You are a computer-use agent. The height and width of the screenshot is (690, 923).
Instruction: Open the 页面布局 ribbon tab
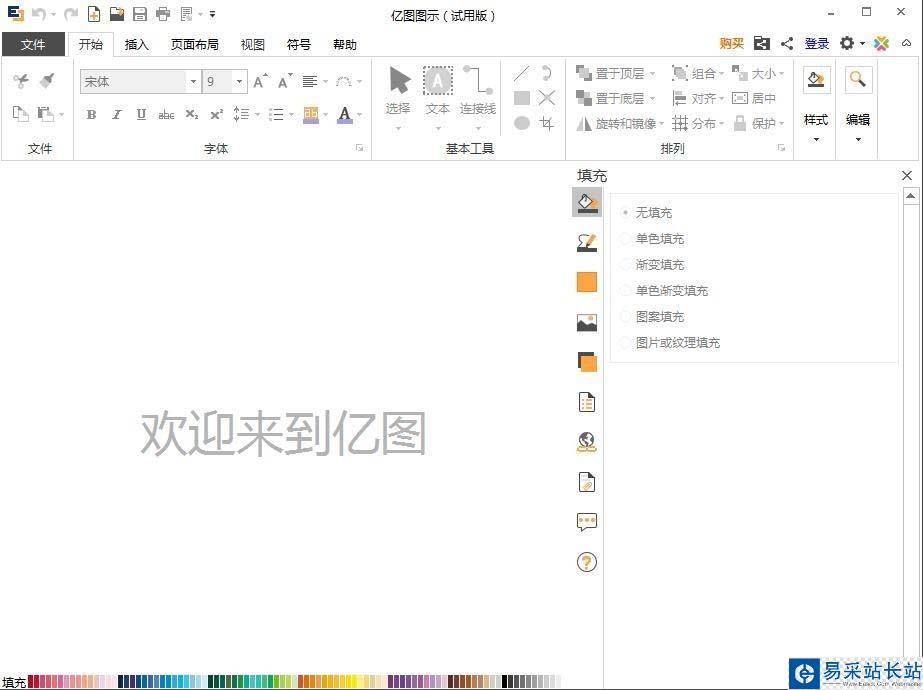coord(194,44)
